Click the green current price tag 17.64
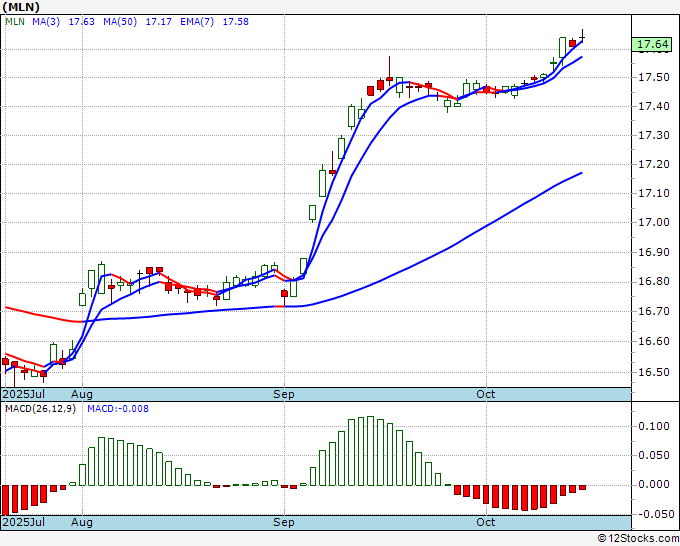680x546 pixels. tap(653, 44)
